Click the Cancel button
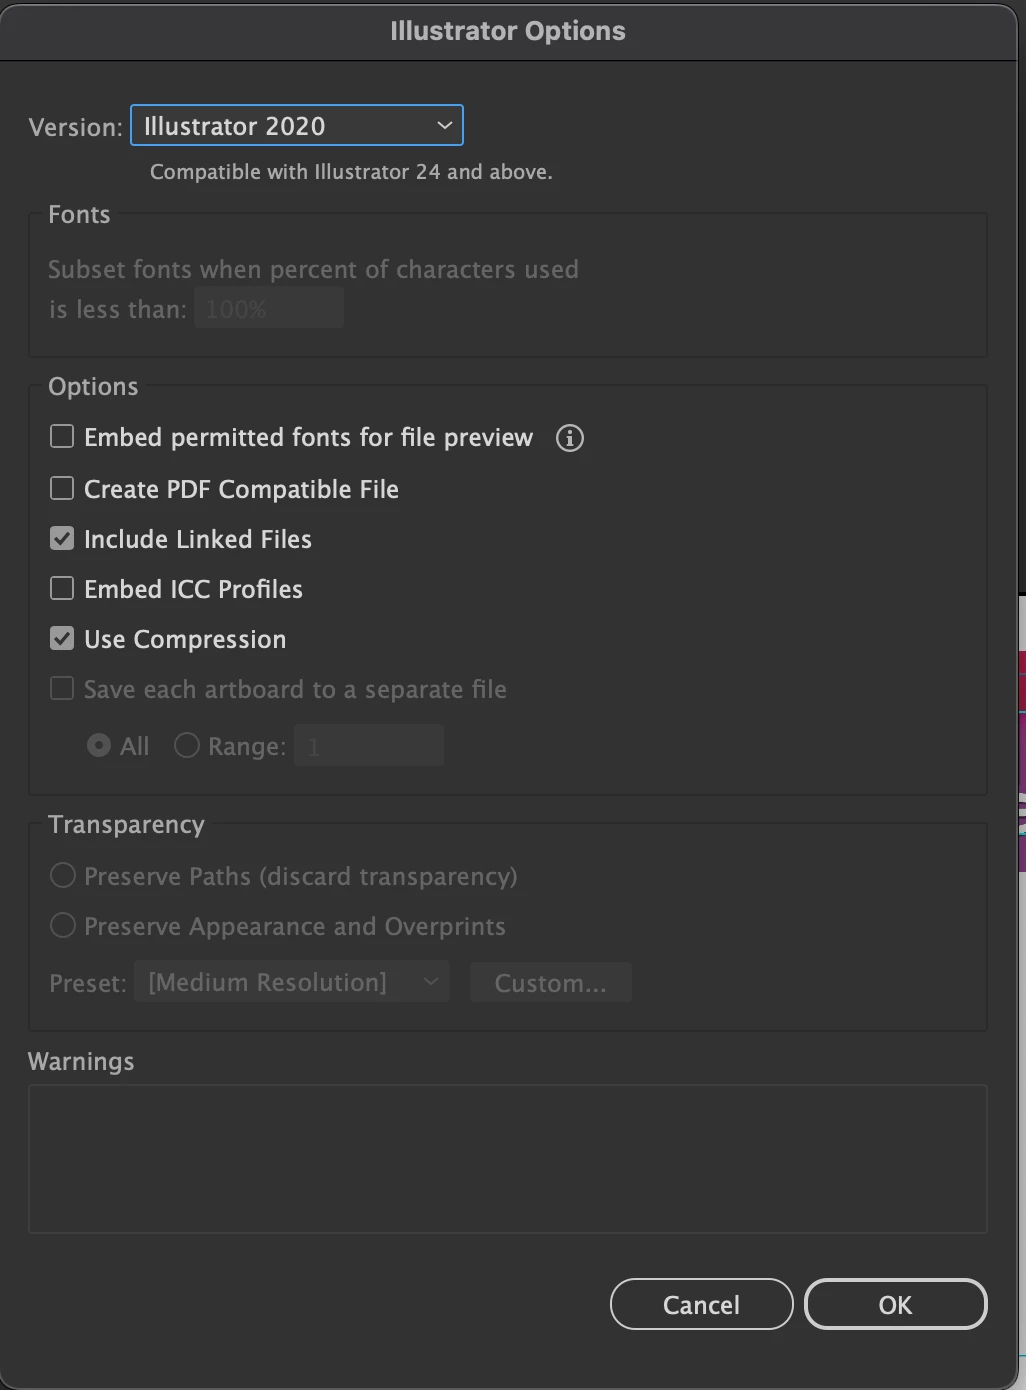The width and height of the screenshot is (1026, 1390). coord(701,1305)
